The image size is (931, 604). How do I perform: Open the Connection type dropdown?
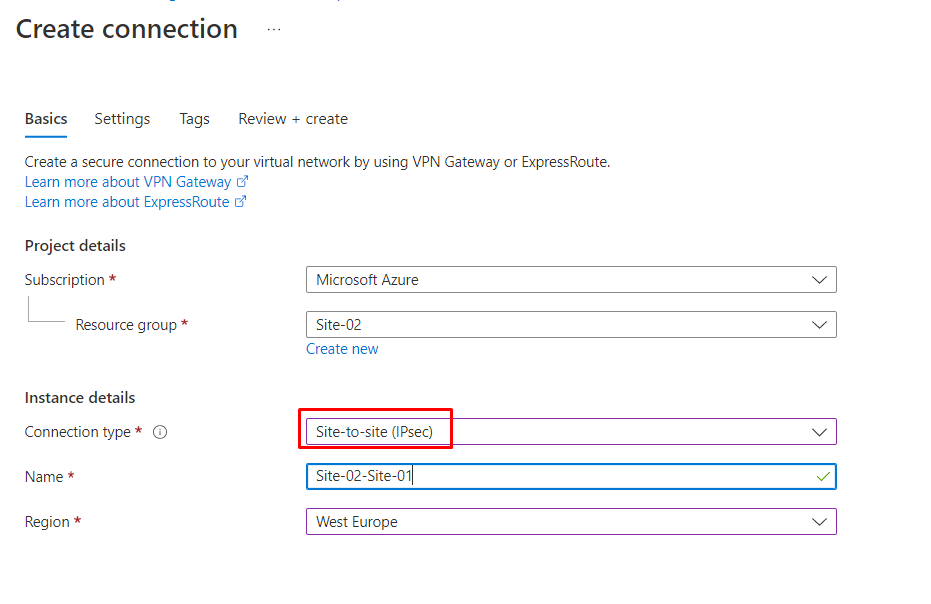click(x=820, y=431)
